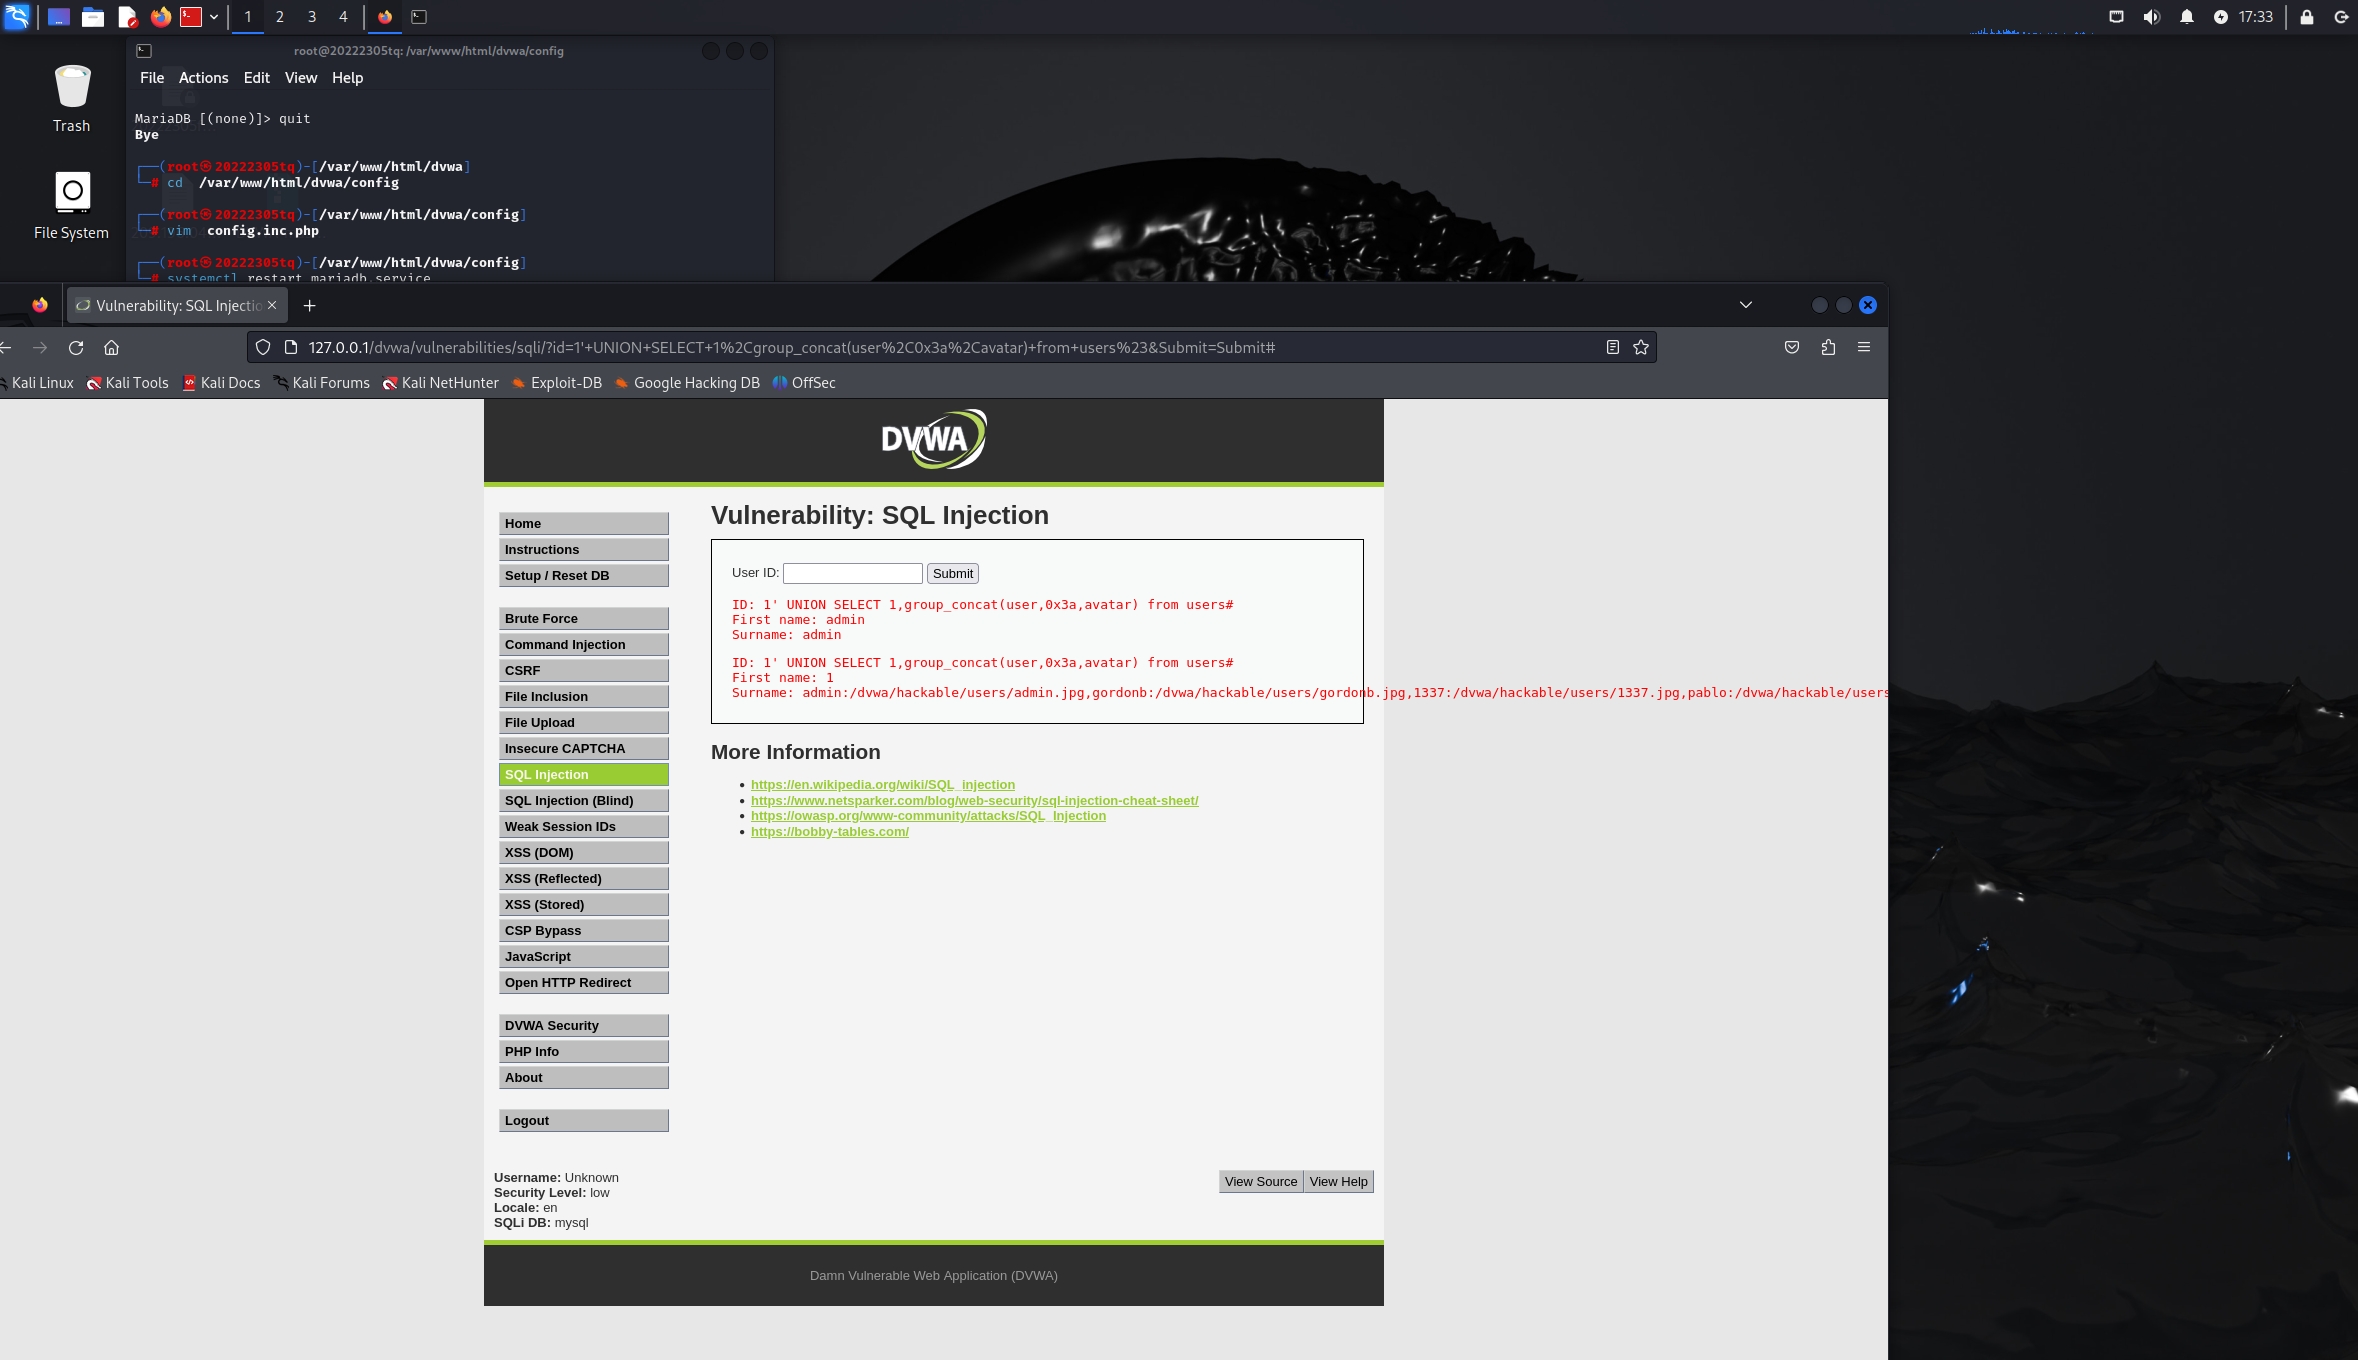The image size is (2358, 1360).
Task: Open the bobby-tables.com link
Action: (x=830, y=832)
